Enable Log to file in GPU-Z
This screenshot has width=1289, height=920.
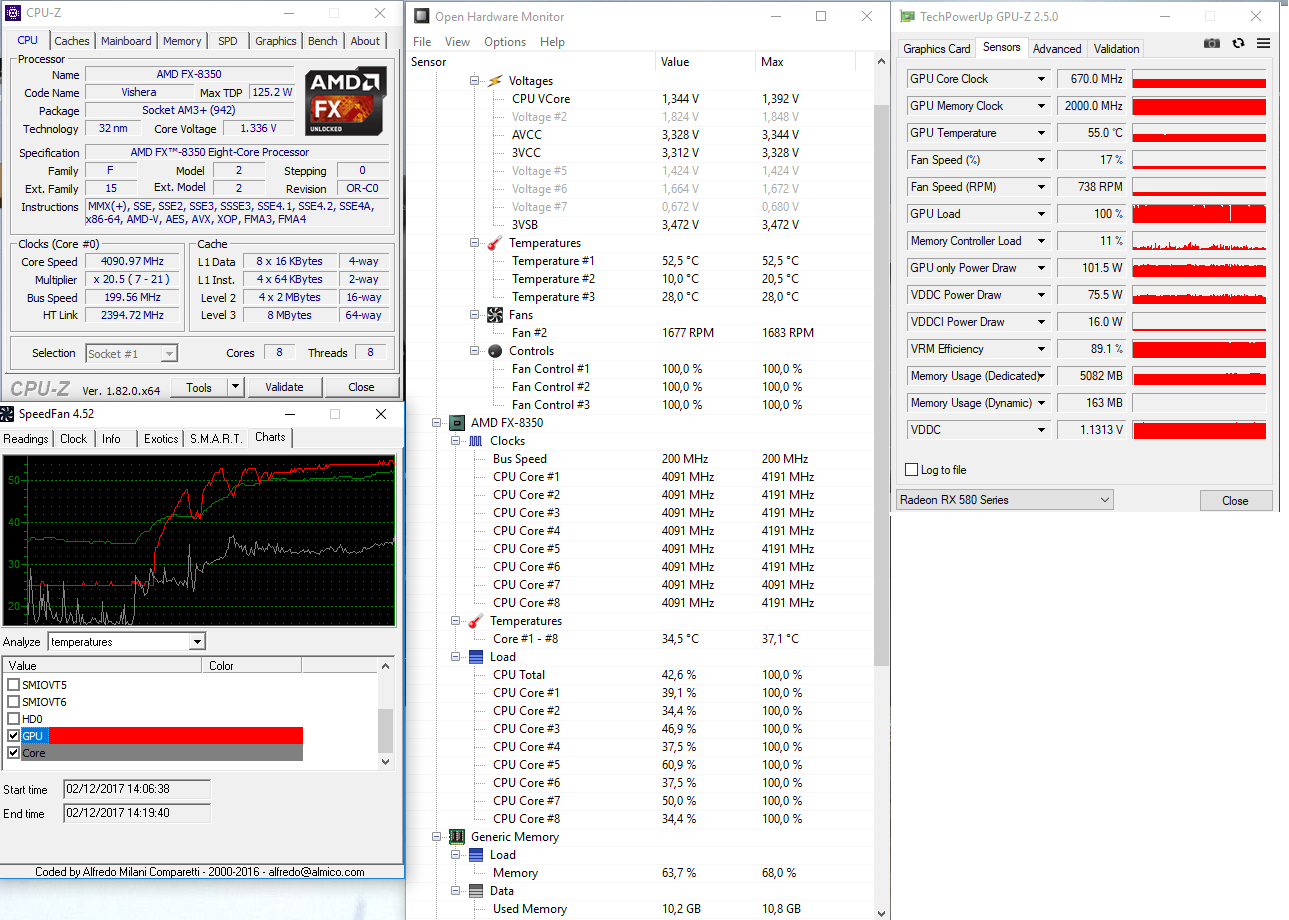coord(911,470)
